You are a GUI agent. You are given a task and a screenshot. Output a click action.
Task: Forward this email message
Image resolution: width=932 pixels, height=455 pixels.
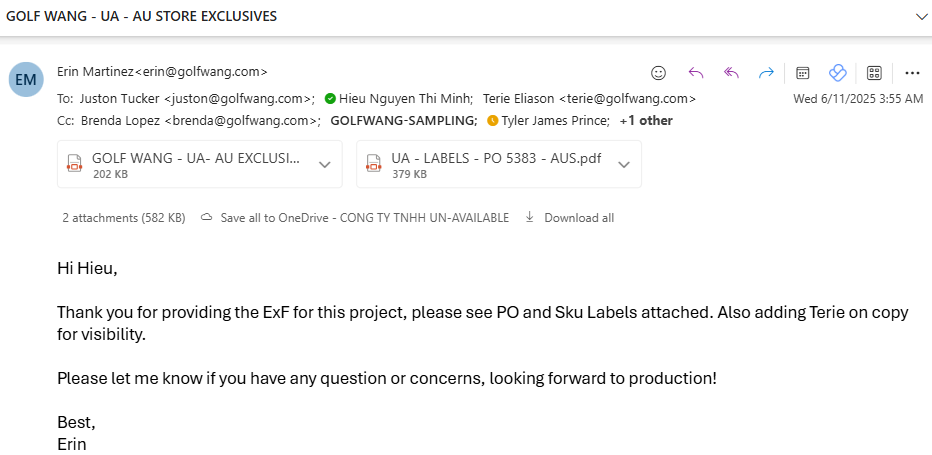[x=766, y=72]
